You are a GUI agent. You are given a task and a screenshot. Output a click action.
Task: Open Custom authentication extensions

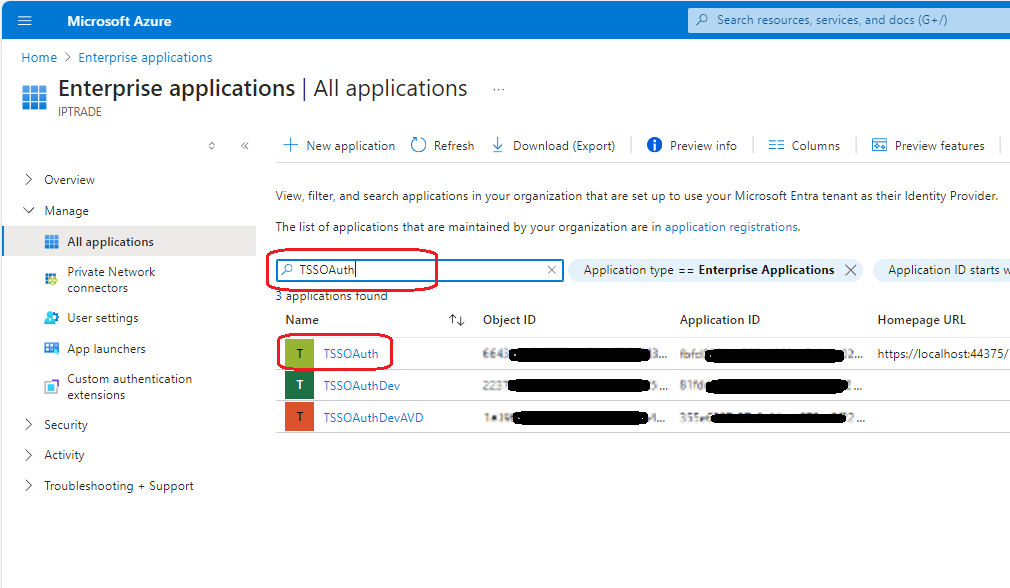[x=129, y=386]
